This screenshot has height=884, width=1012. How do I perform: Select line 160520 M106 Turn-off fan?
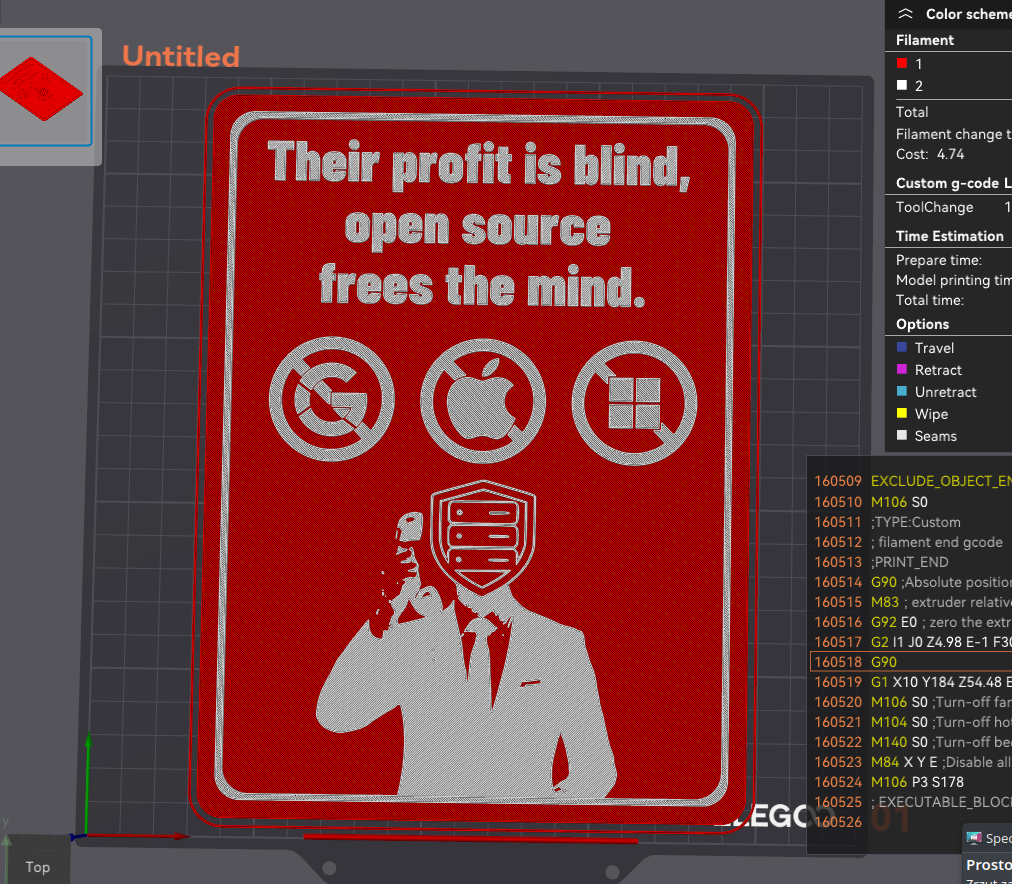911,702
